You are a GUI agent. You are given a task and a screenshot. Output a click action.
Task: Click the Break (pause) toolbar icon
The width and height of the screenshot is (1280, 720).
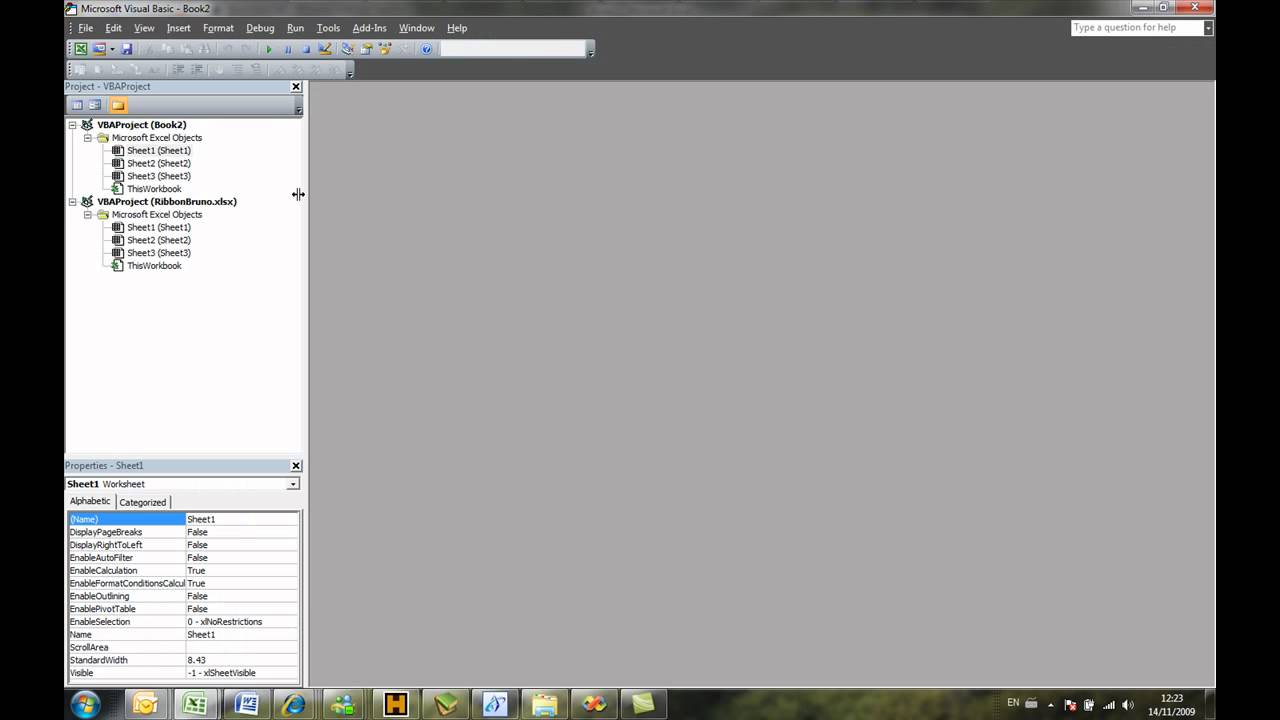tap(287, 49)
